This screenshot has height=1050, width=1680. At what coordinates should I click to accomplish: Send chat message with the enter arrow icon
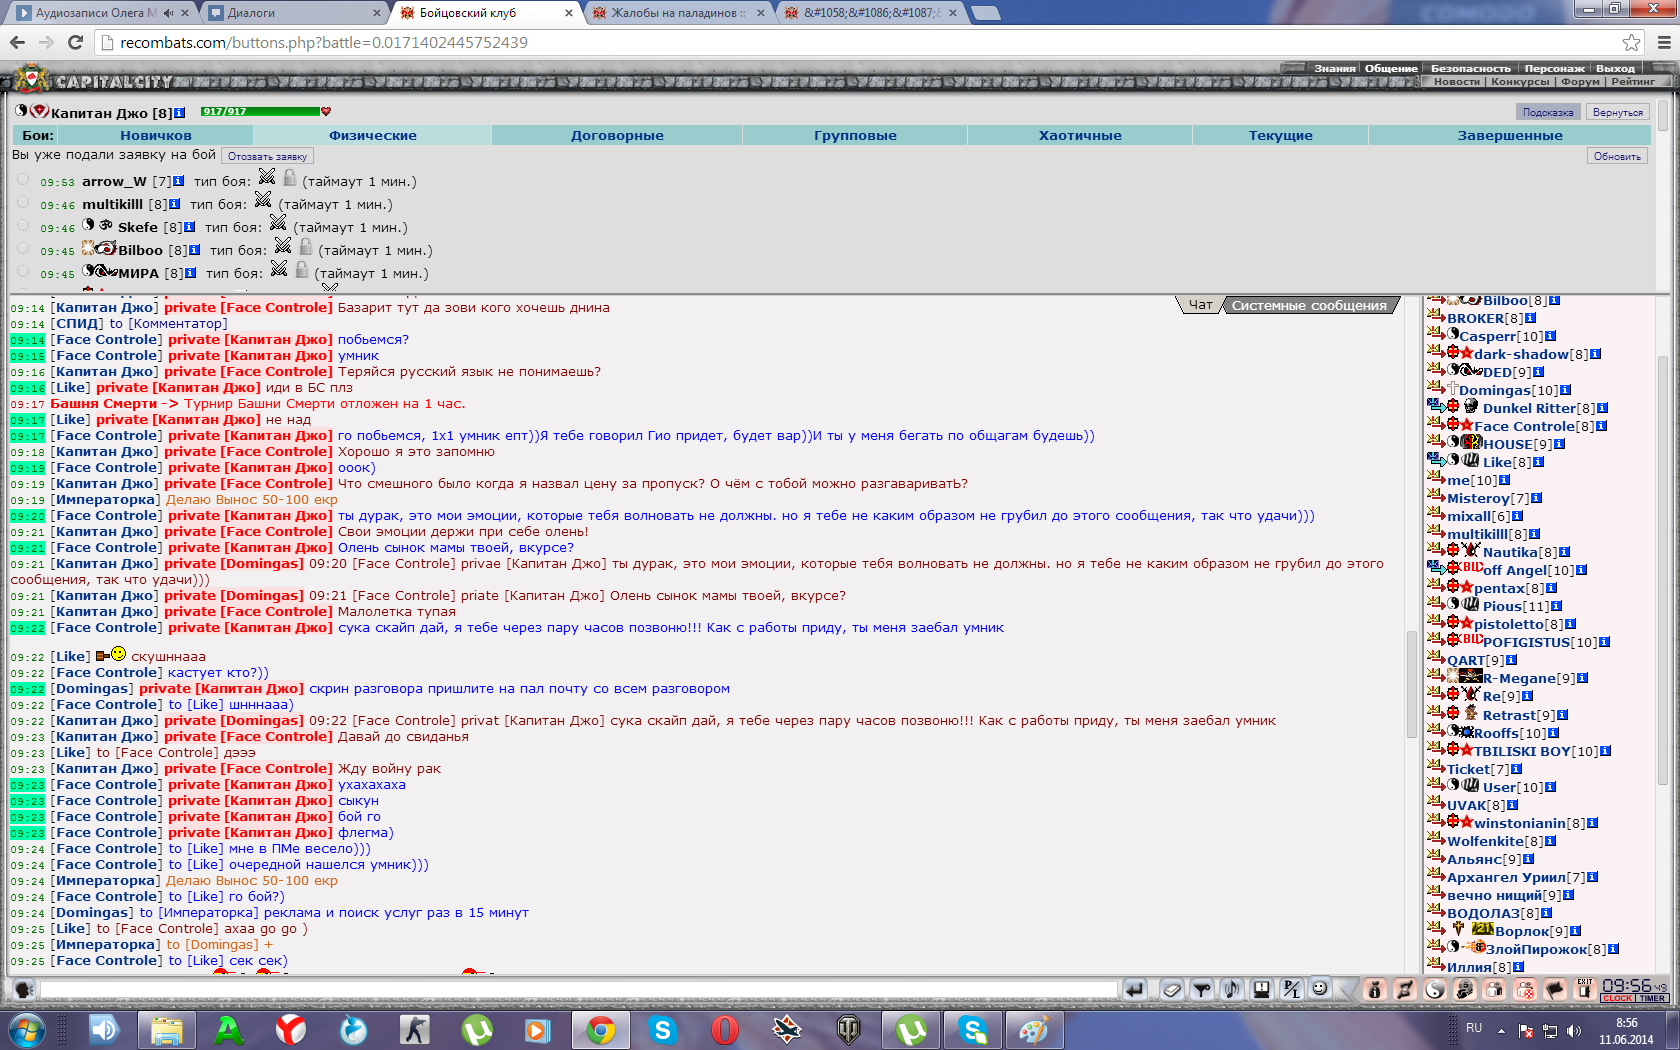[x=1135, y=989]
